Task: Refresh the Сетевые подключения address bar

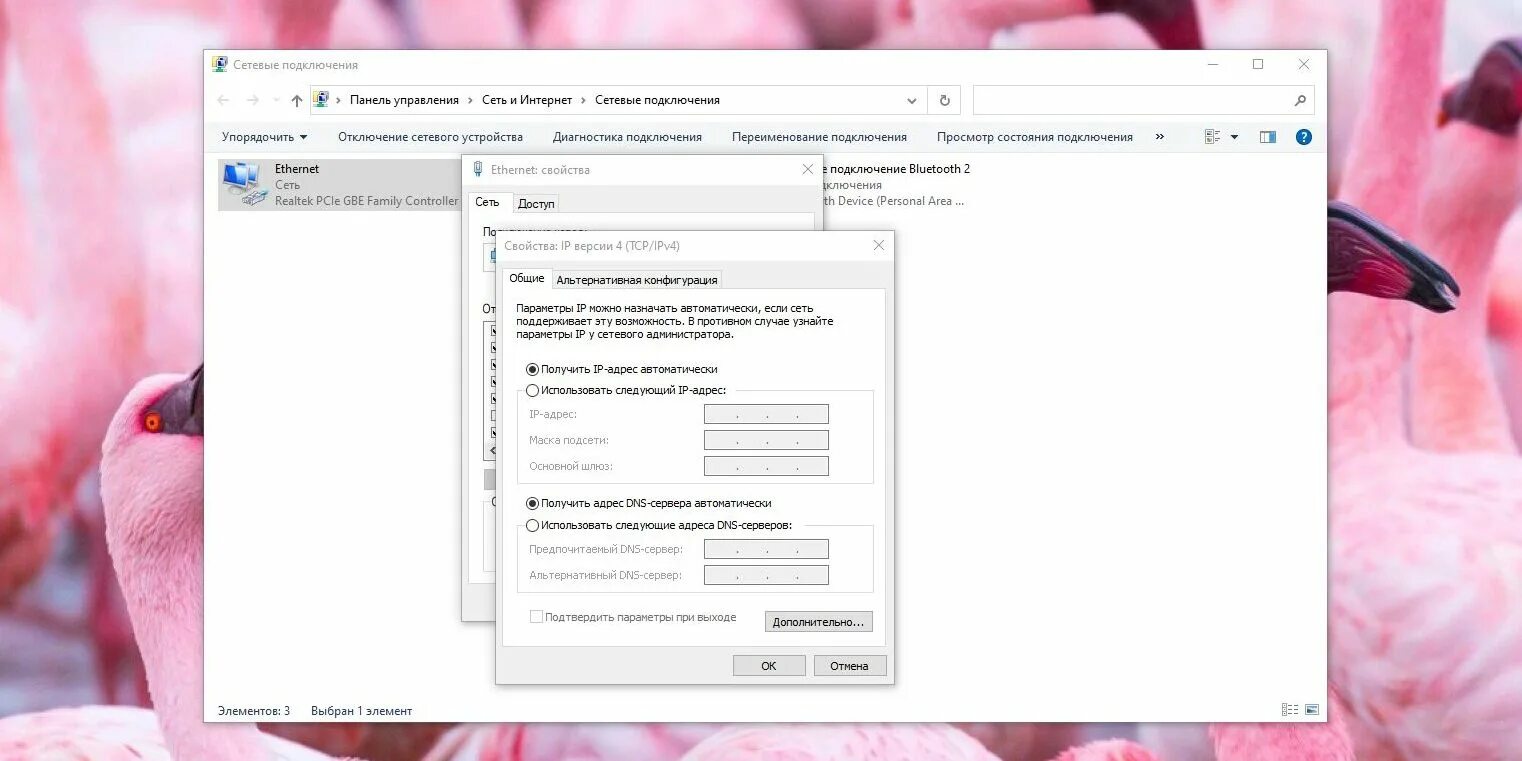Action: pyautogui.click(x=944, y=100)
